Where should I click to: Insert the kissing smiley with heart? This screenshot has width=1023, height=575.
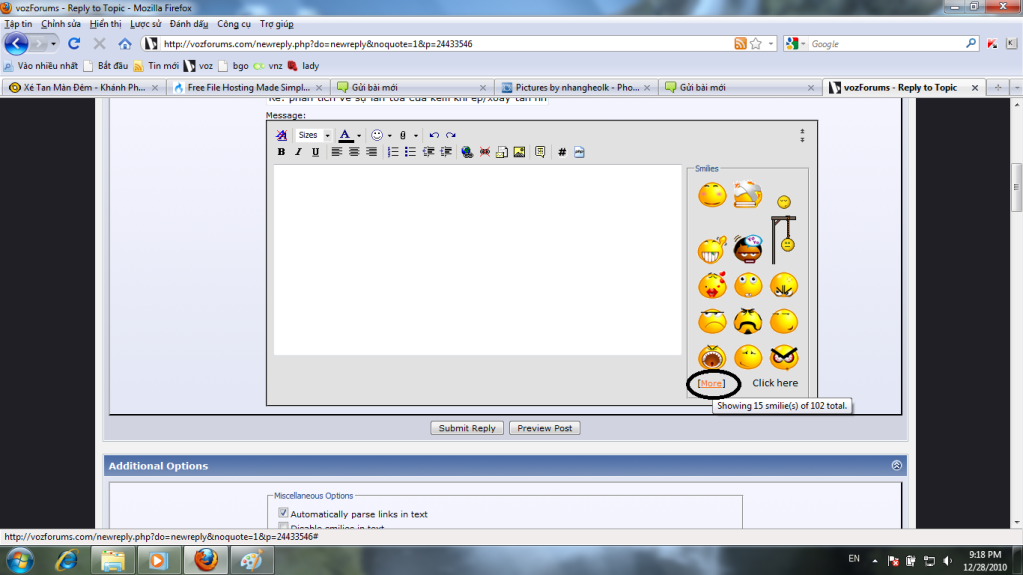click(712, 285)
